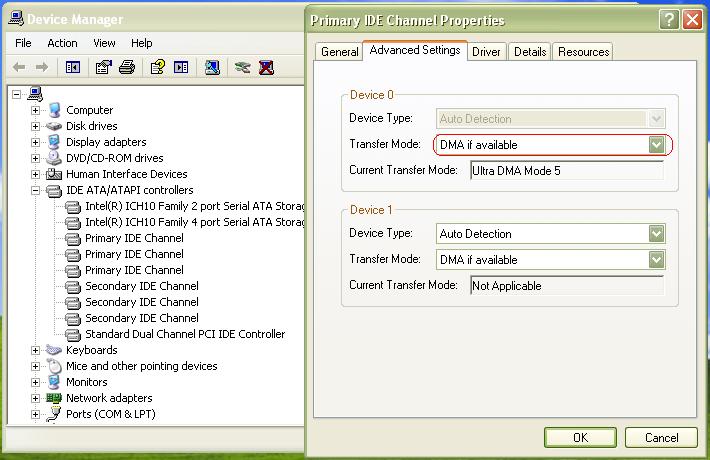Image resolution: width=710 pixels, height=460 pixels.
Task: Open Device 1 Device Type dropdown
Action: tap(656, 234)
